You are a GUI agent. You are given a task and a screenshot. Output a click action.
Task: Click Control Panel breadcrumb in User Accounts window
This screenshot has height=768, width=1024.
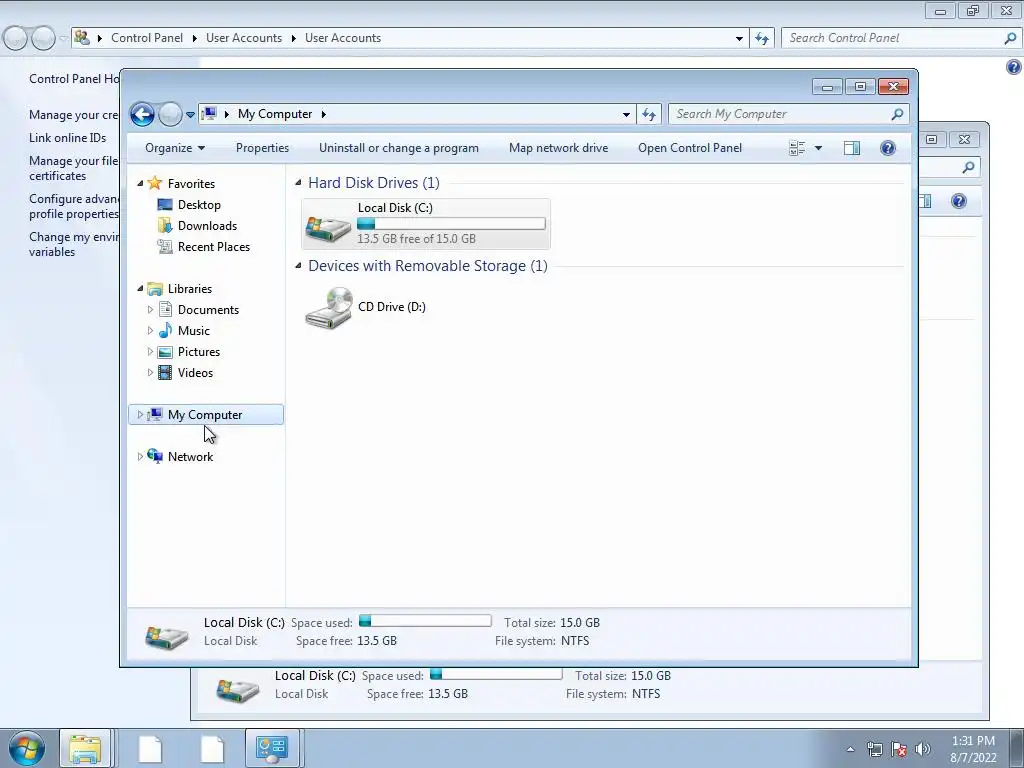pos(147,38)
